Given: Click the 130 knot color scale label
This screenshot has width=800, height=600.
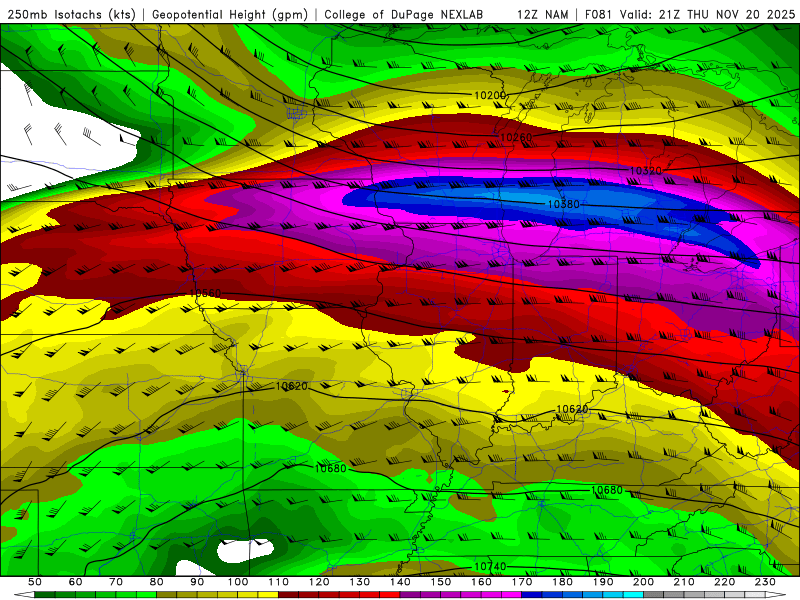Looking at the screenshot, I should pos(359,582).
